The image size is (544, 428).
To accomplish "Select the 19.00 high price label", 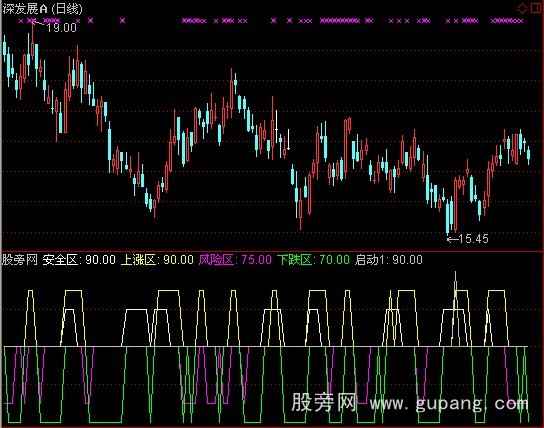I will coord(61,28).
